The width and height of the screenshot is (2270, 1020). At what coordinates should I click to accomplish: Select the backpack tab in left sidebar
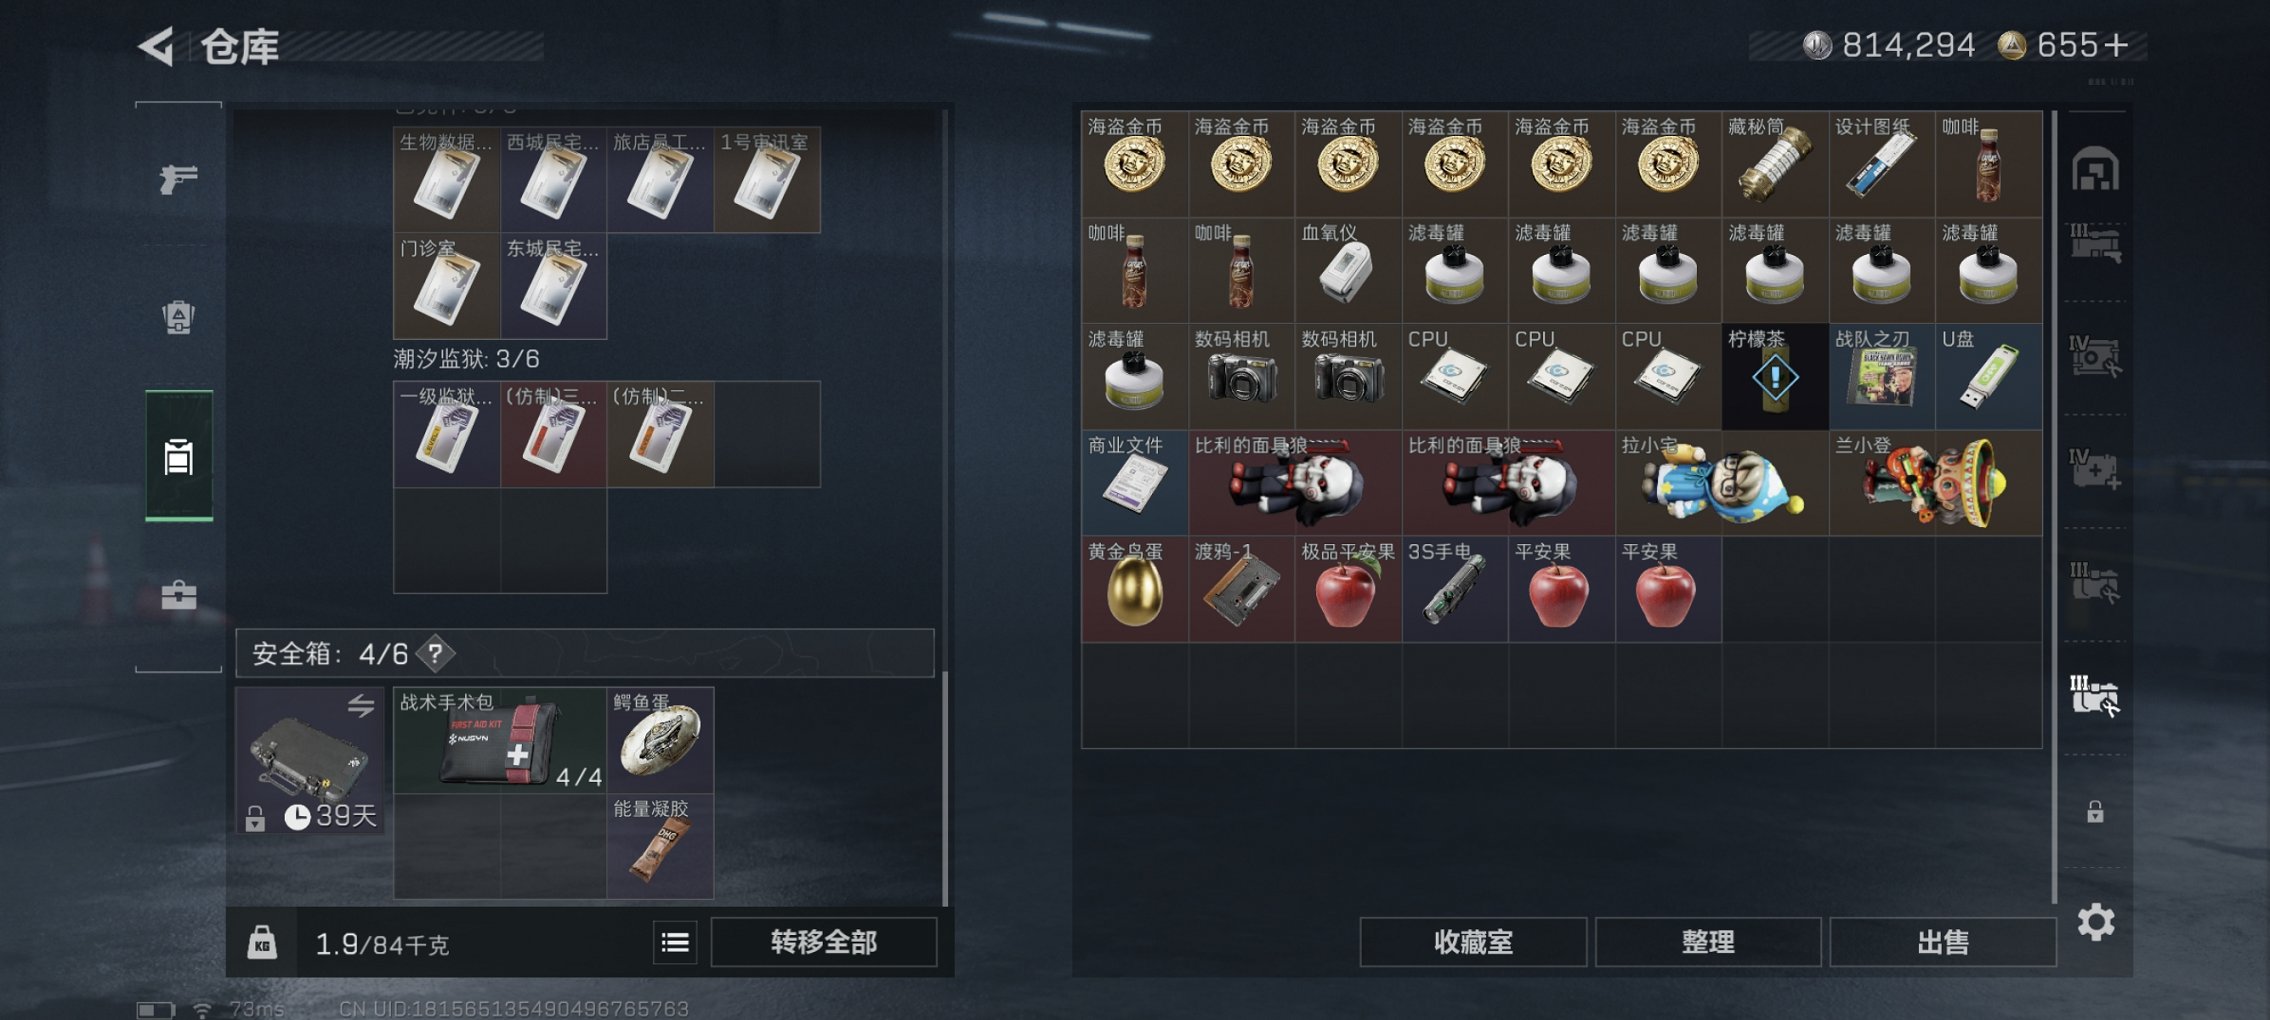pyautogui.click(x=178, y=317)
